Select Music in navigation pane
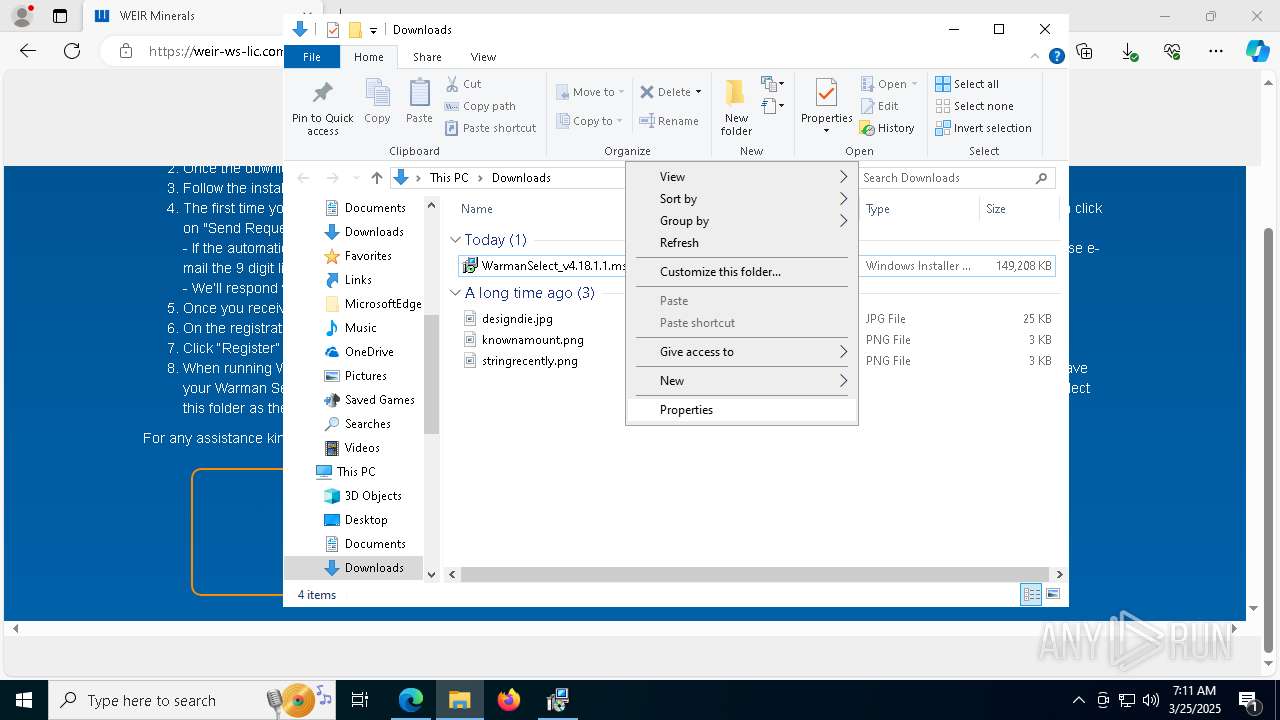The height and width of the screenshot is (720, 1280). click(x=360, y=328)
